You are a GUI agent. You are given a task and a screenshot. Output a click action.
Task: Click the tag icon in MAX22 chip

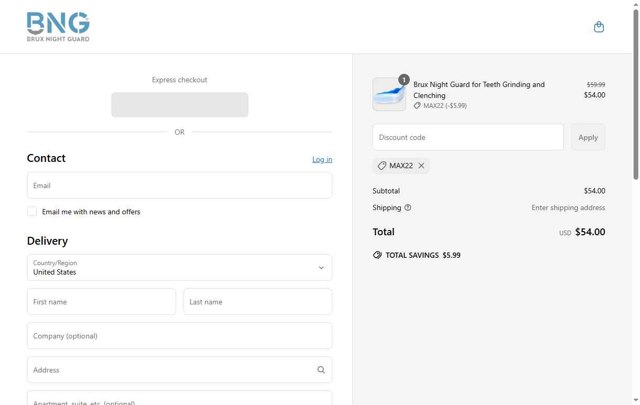382,166
